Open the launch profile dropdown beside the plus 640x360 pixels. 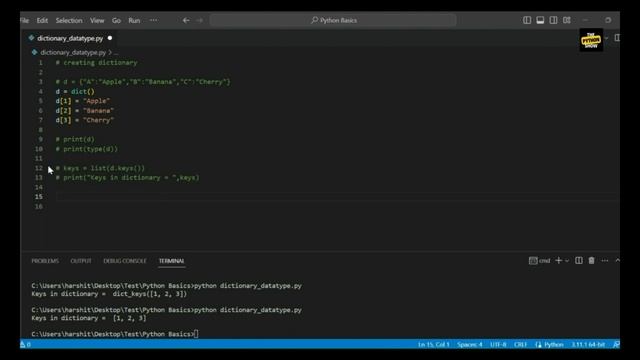567,260
